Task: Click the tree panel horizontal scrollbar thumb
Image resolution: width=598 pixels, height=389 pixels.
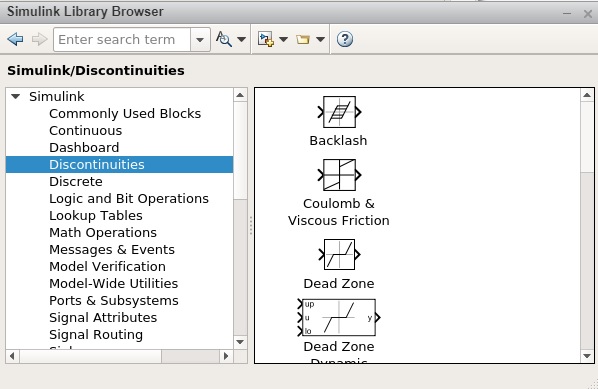Action: [90, 356]
